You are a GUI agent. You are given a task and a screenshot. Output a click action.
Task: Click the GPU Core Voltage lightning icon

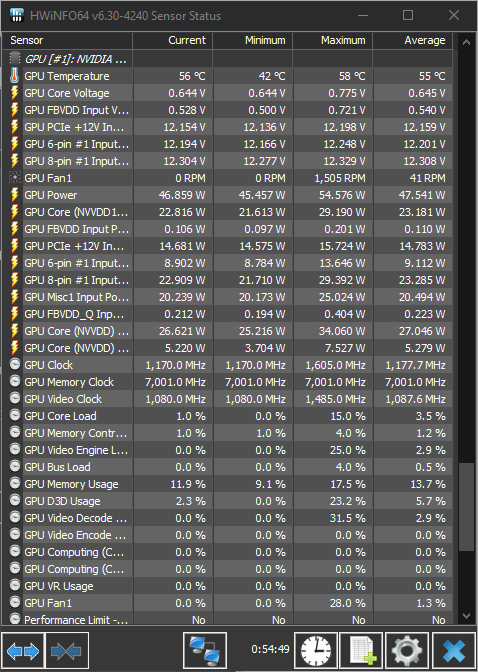pyautogui.click(x=15, y=93)
